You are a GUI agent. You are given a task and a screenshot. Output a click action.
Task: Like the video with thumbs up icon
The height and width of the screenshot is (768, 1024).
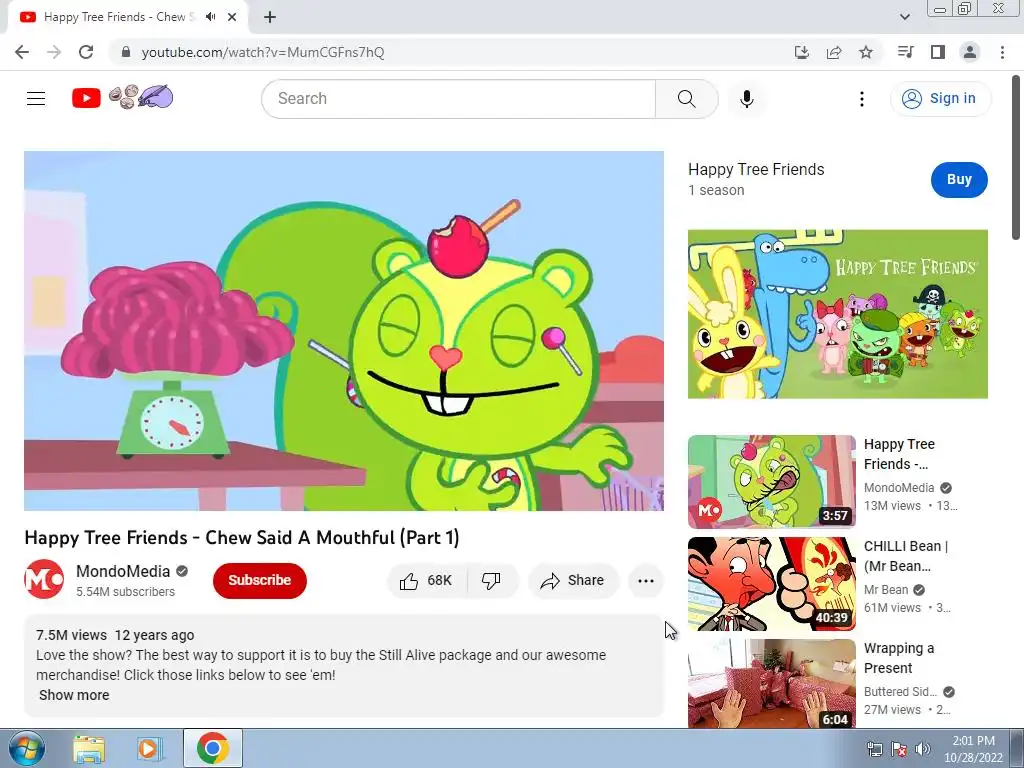tap(409, 581)
